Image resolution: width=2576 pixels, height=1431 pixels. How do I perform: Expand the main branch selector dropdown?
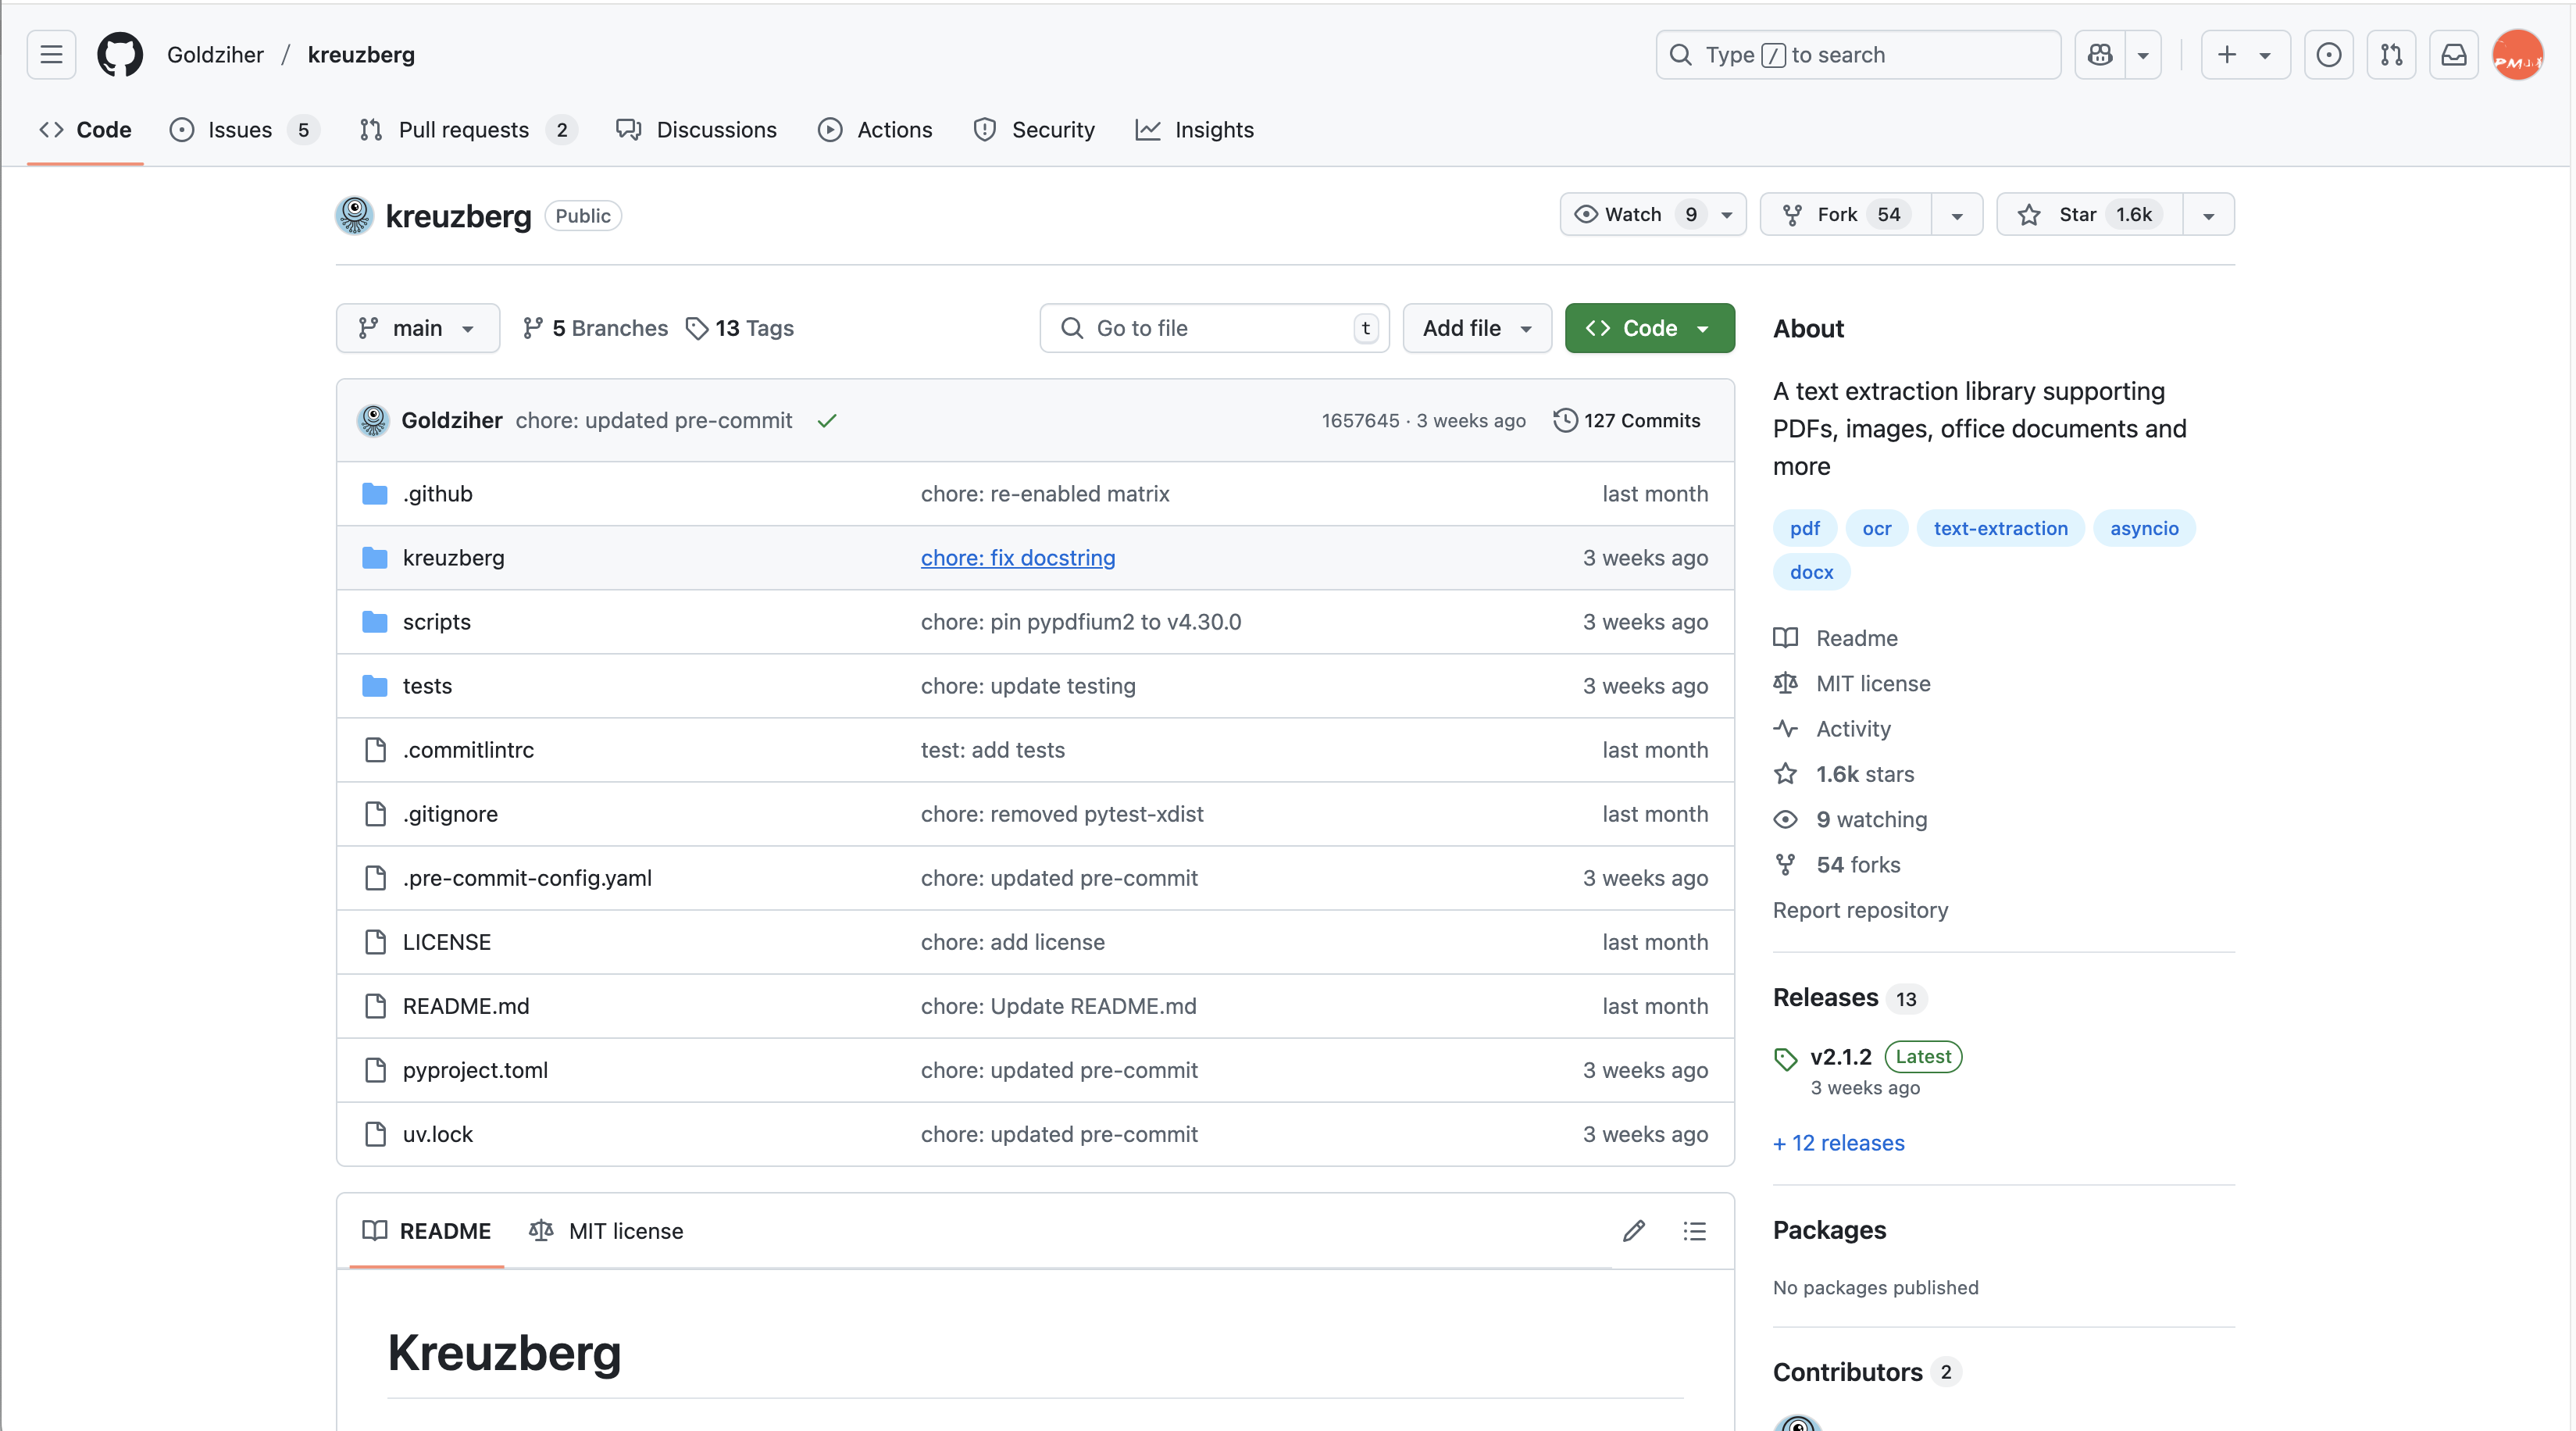417,328
